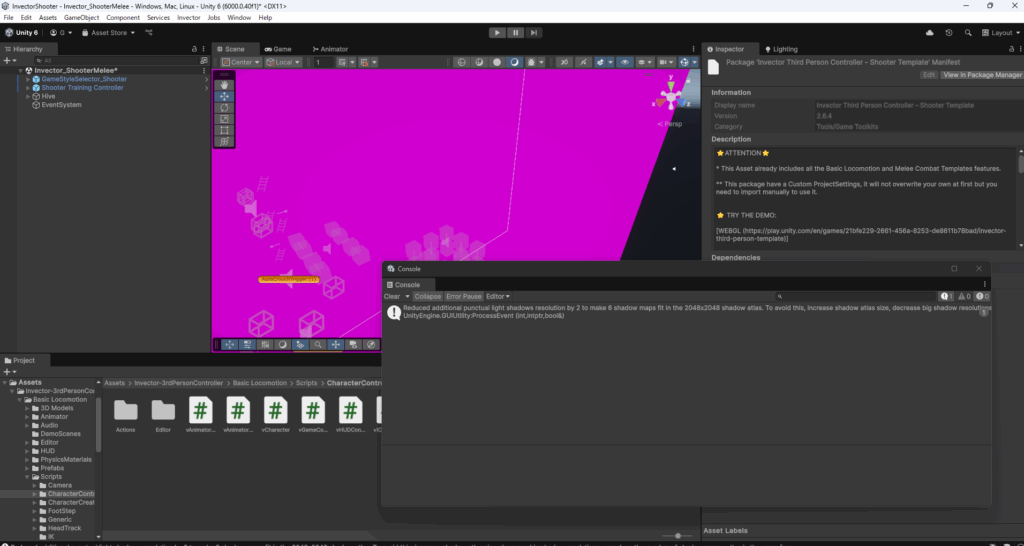Click the Clear button in Console

click(x=392, y=297)
